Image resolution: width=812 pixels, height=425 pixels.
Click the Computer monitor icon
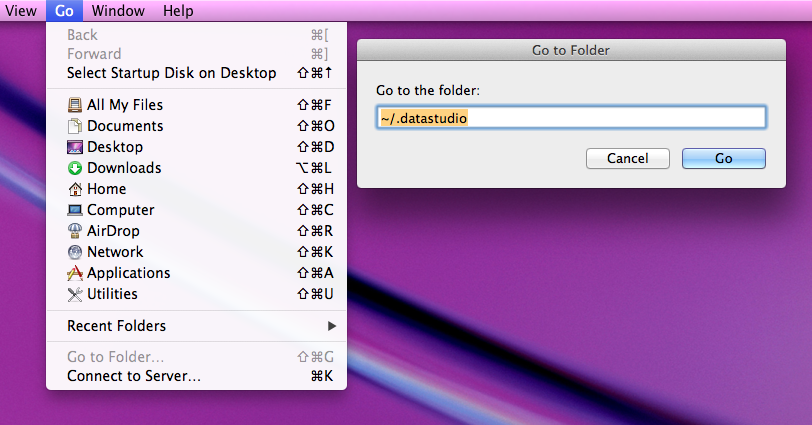click(75, 210)
